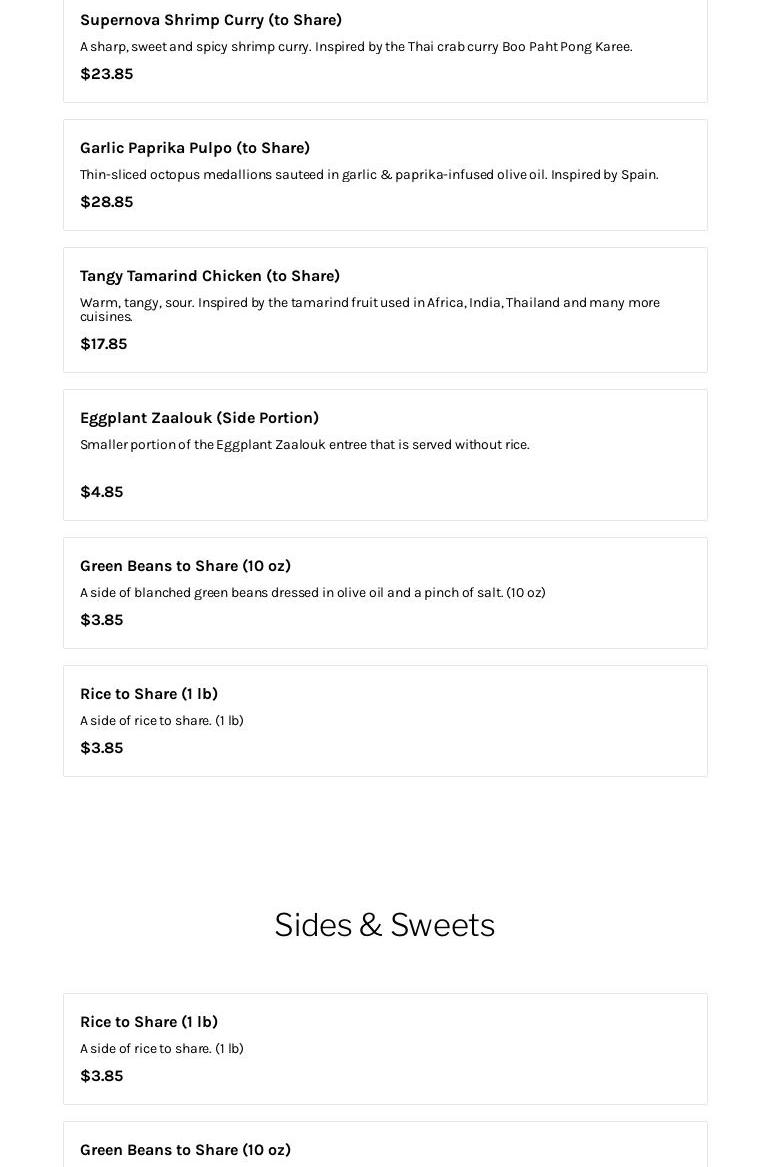Open Supernova Shrimp Curry menu item
770x1167 pixels.
210,20
